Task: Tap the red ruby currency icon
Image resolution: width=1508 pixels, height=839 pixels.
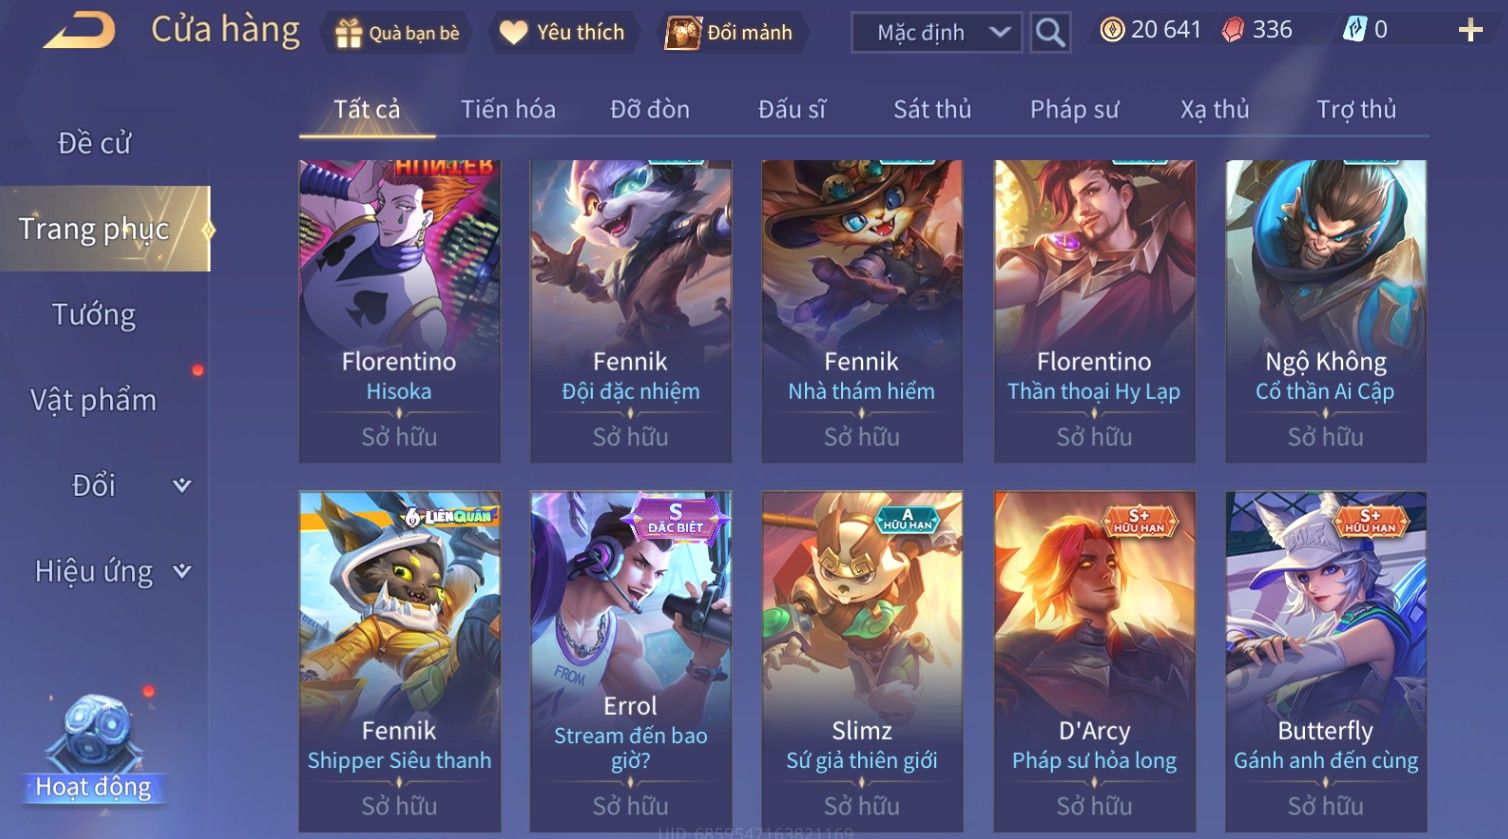Action: [1233, 31]
